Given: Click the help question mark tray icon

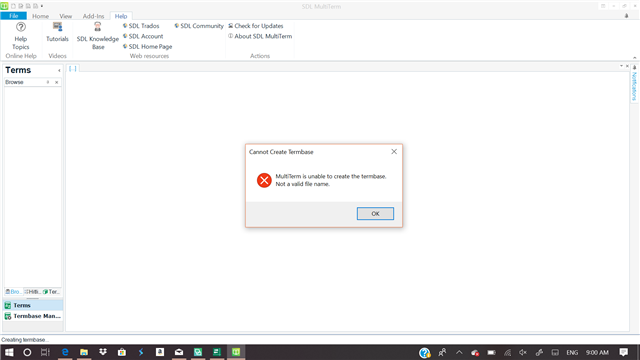Looking at the screenshot, I should point(424,353).
